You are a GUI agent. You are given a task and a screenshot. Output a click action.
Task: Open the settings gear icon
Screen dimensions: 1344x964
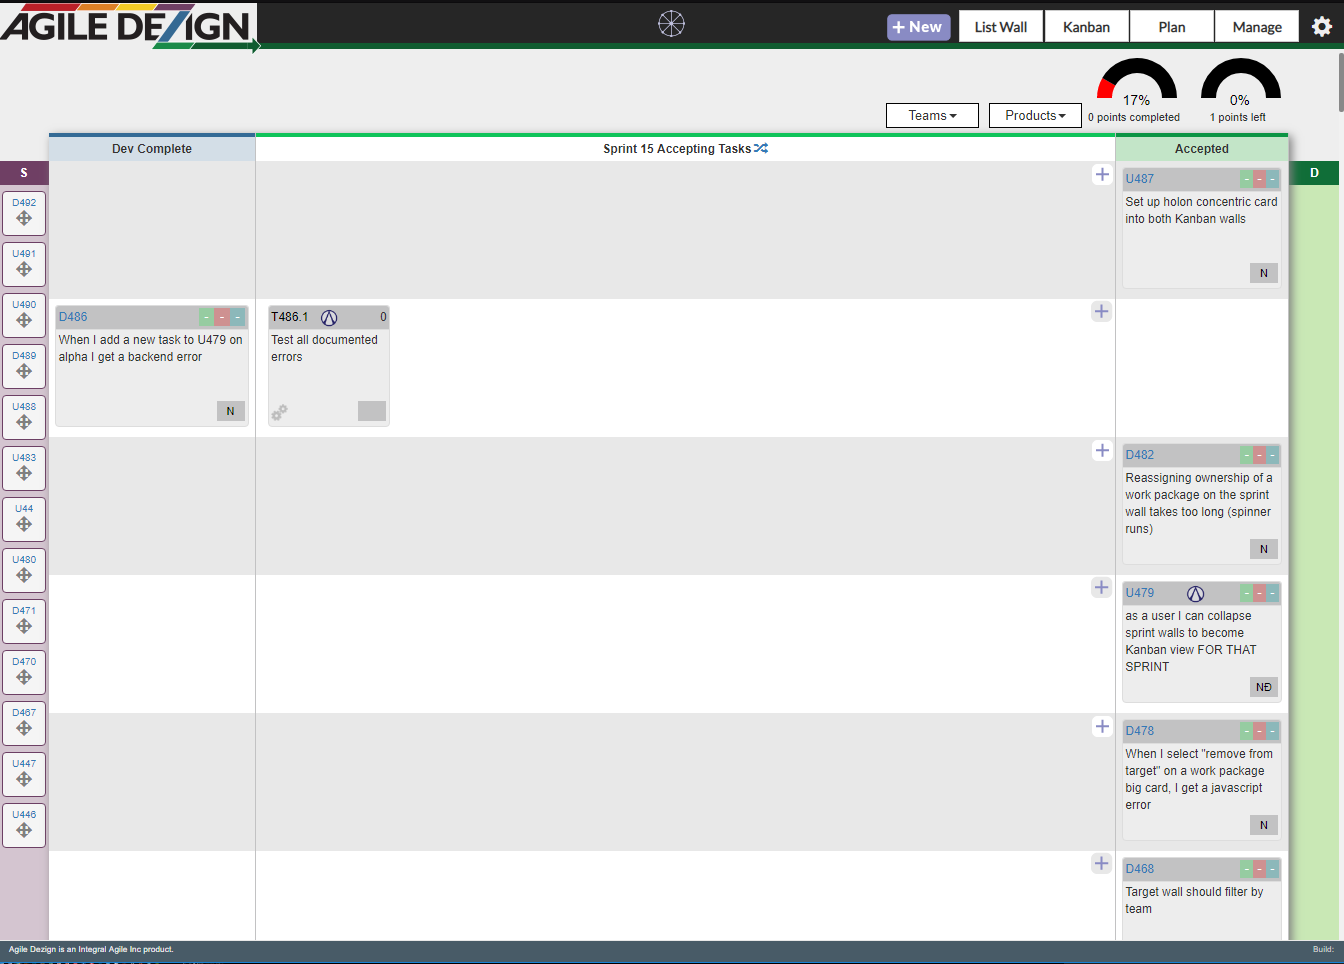point(1321,27)
